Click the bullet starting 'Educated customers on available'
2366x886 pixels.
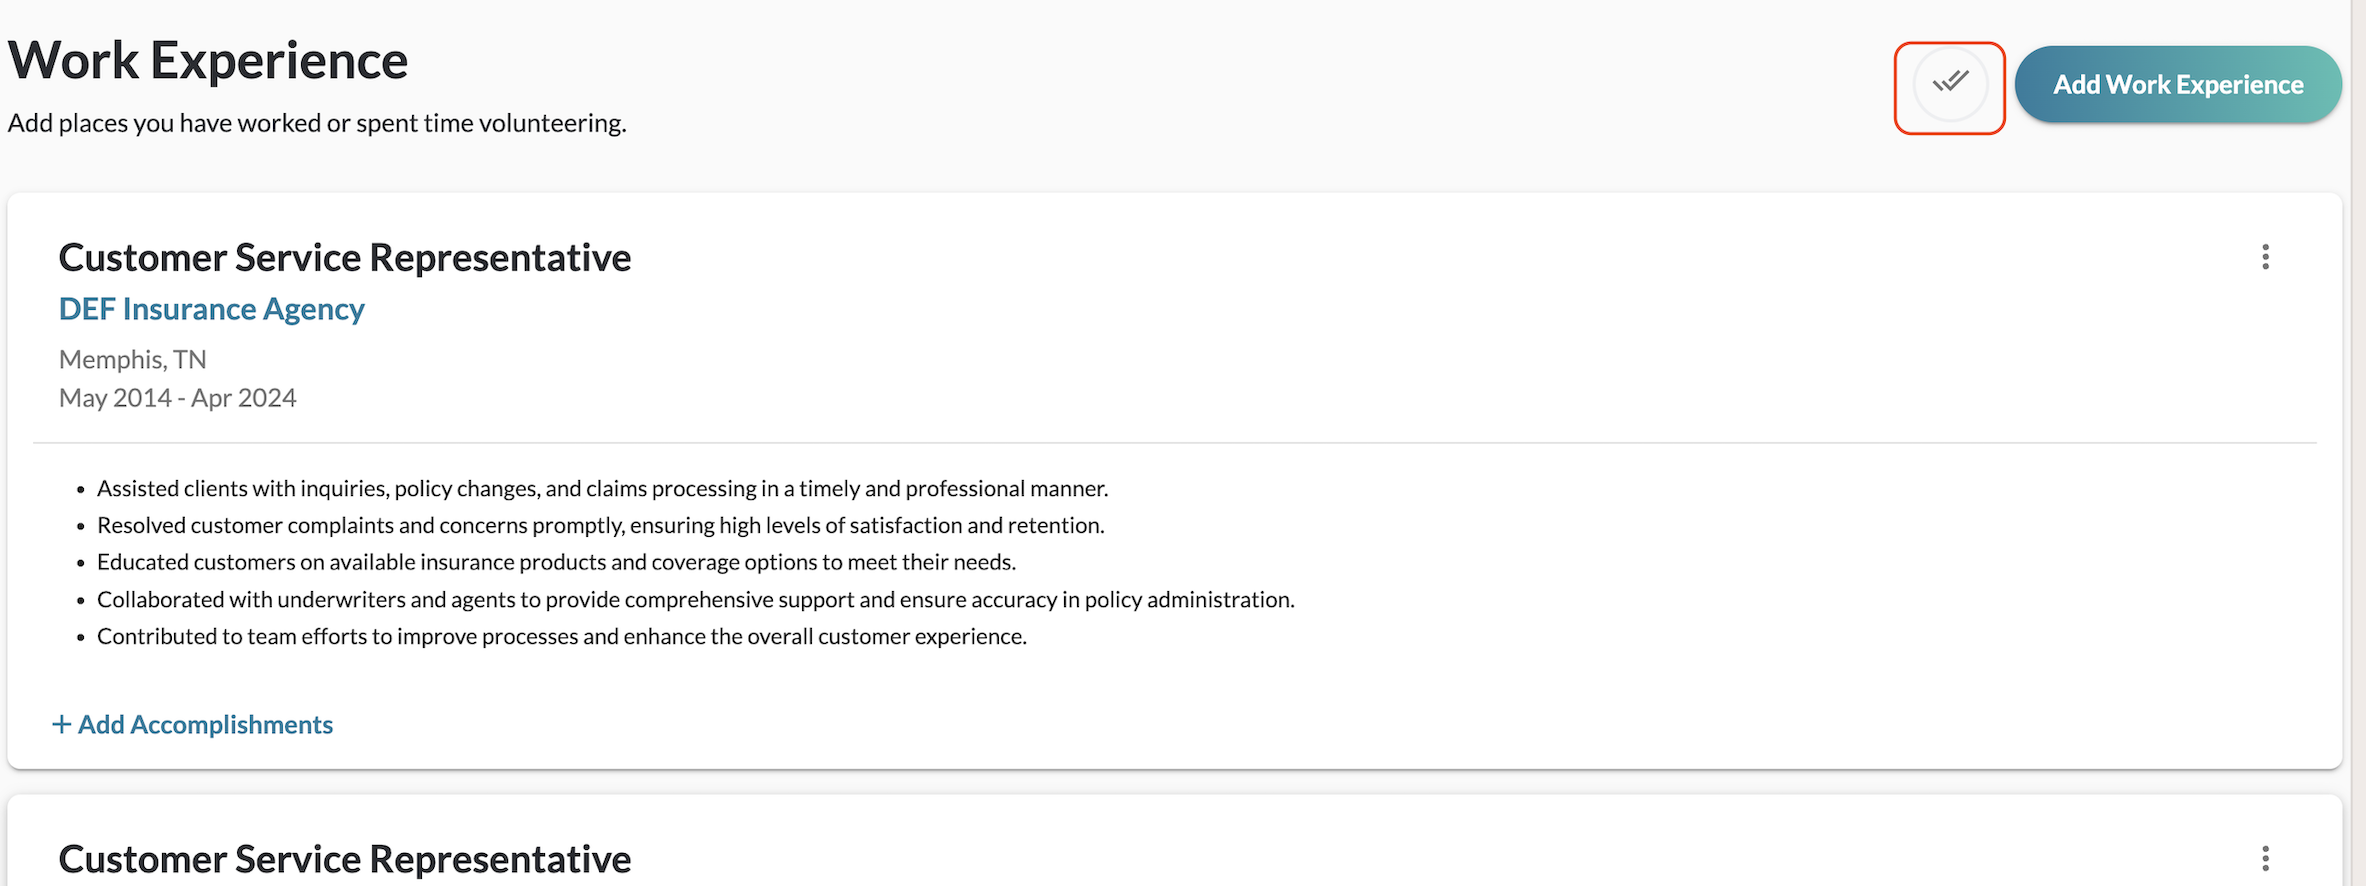[556, 562]
